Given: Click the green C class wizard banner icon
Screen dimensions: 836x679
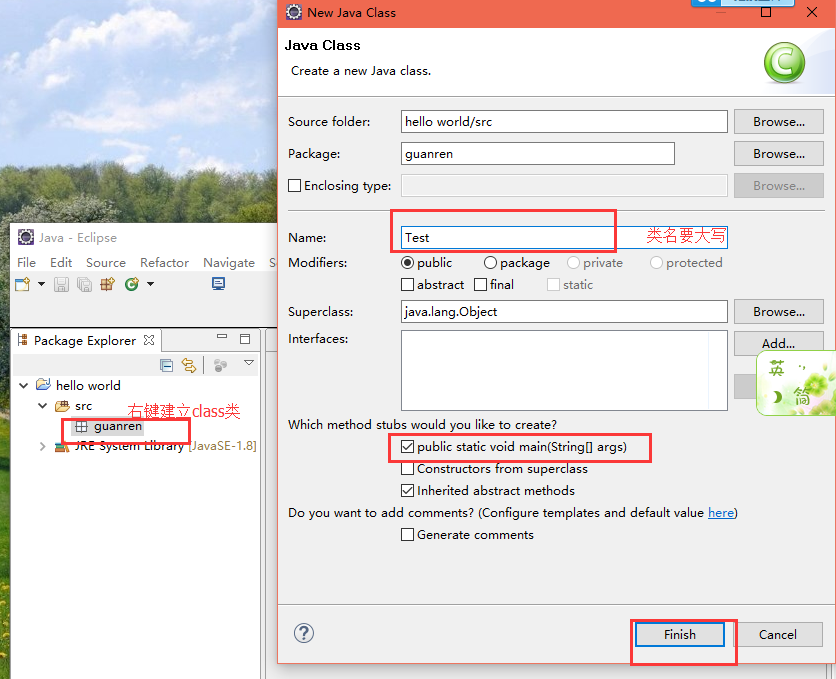Looking at the screenshot, I should (x=784, y=63).
